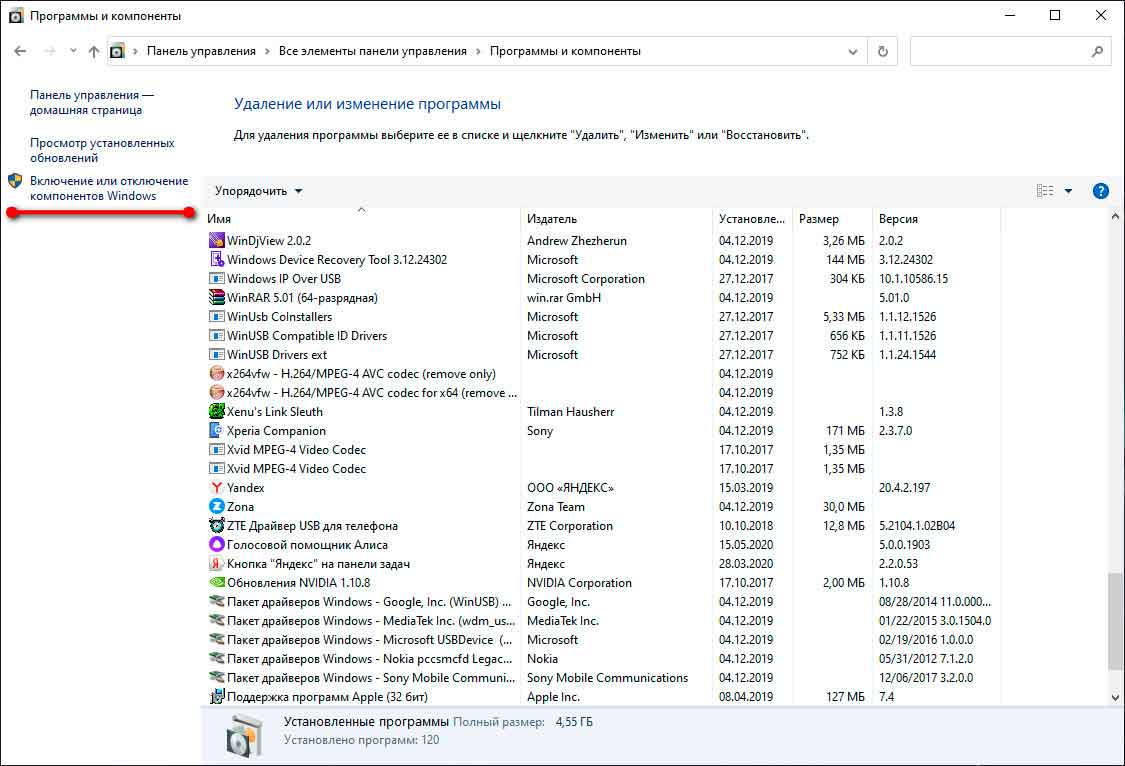
Task: Click the vertical scrollbar thumb in program list
Action: (1115, 620)
